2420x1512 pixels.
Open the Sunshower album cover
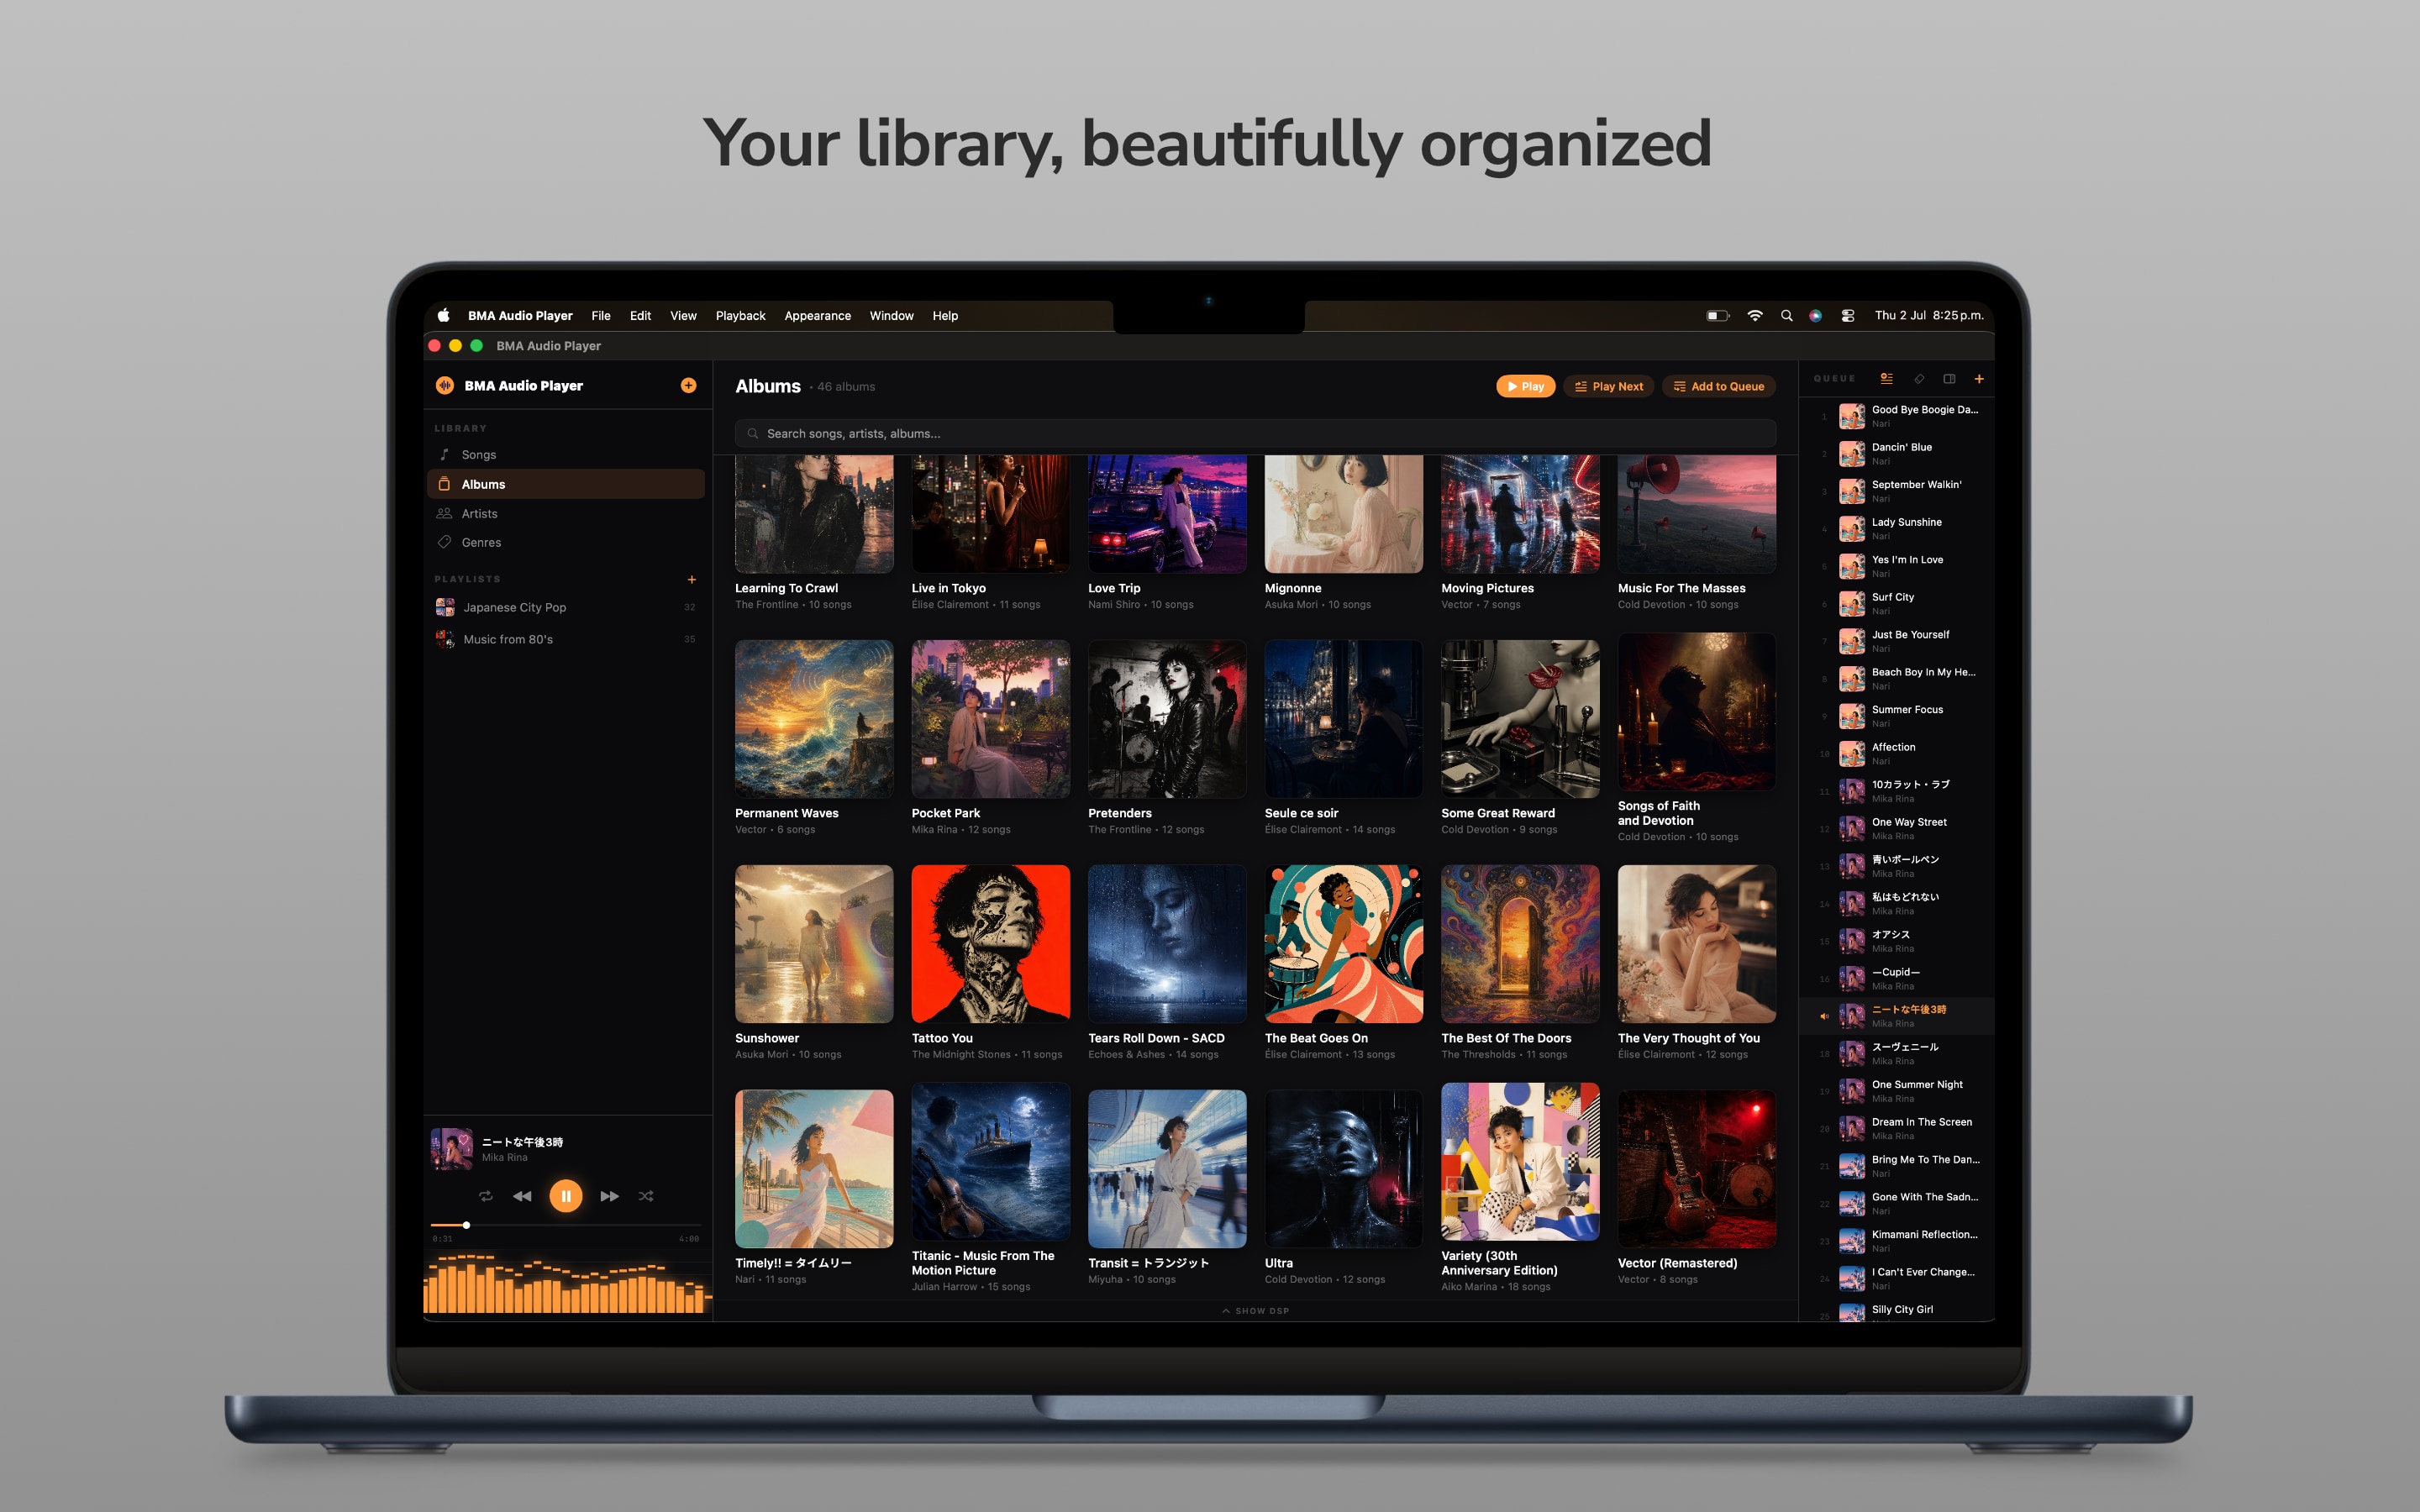(x=814, y=944)
